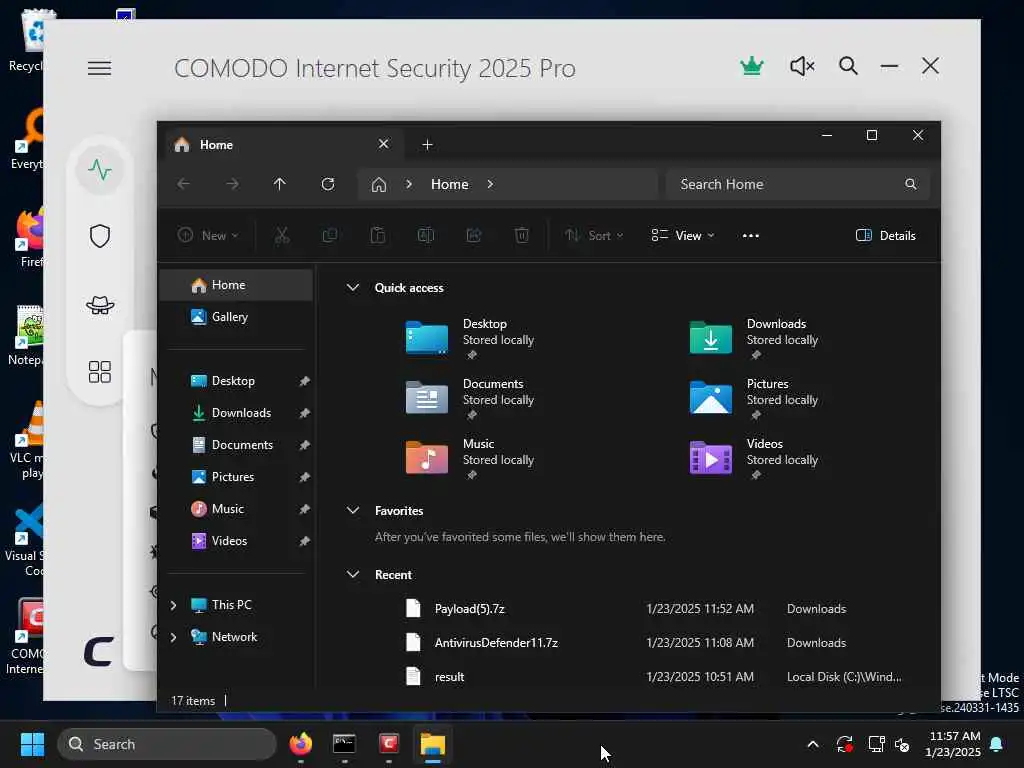The height and width of the screenshot is (768, 1024).
Task: Toggle the muted speaker icon in COMODO
Action: tap(802, 66)
